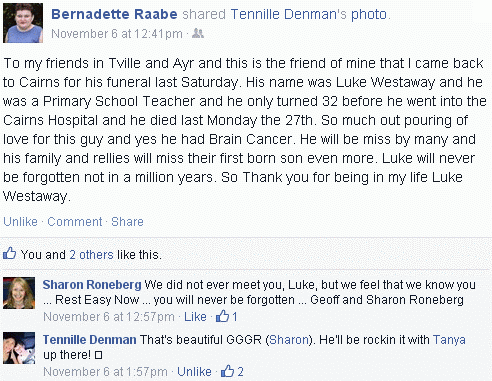492x381 pixels.
Task: Click the friends audience icon beside timestamp
Action: [198, 33]
